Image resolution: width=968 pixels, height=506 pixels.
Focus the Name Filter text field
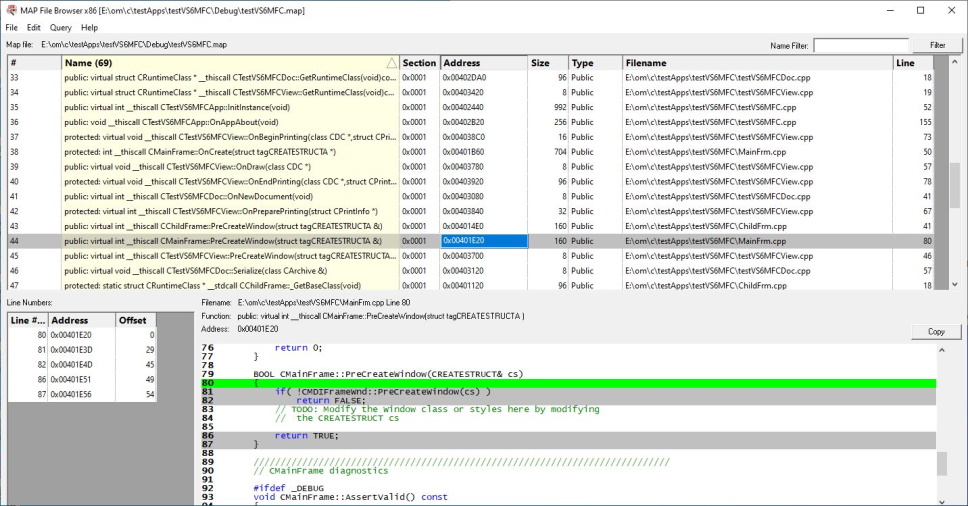click(x=860, y=45)
